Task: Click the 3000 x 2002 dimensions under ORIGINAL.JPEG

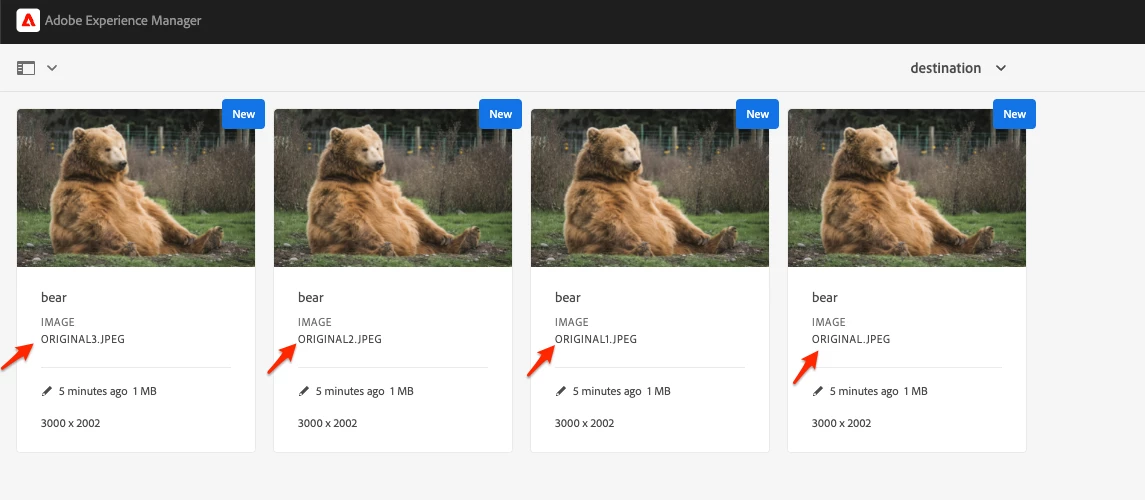Action: pos(842,423)
